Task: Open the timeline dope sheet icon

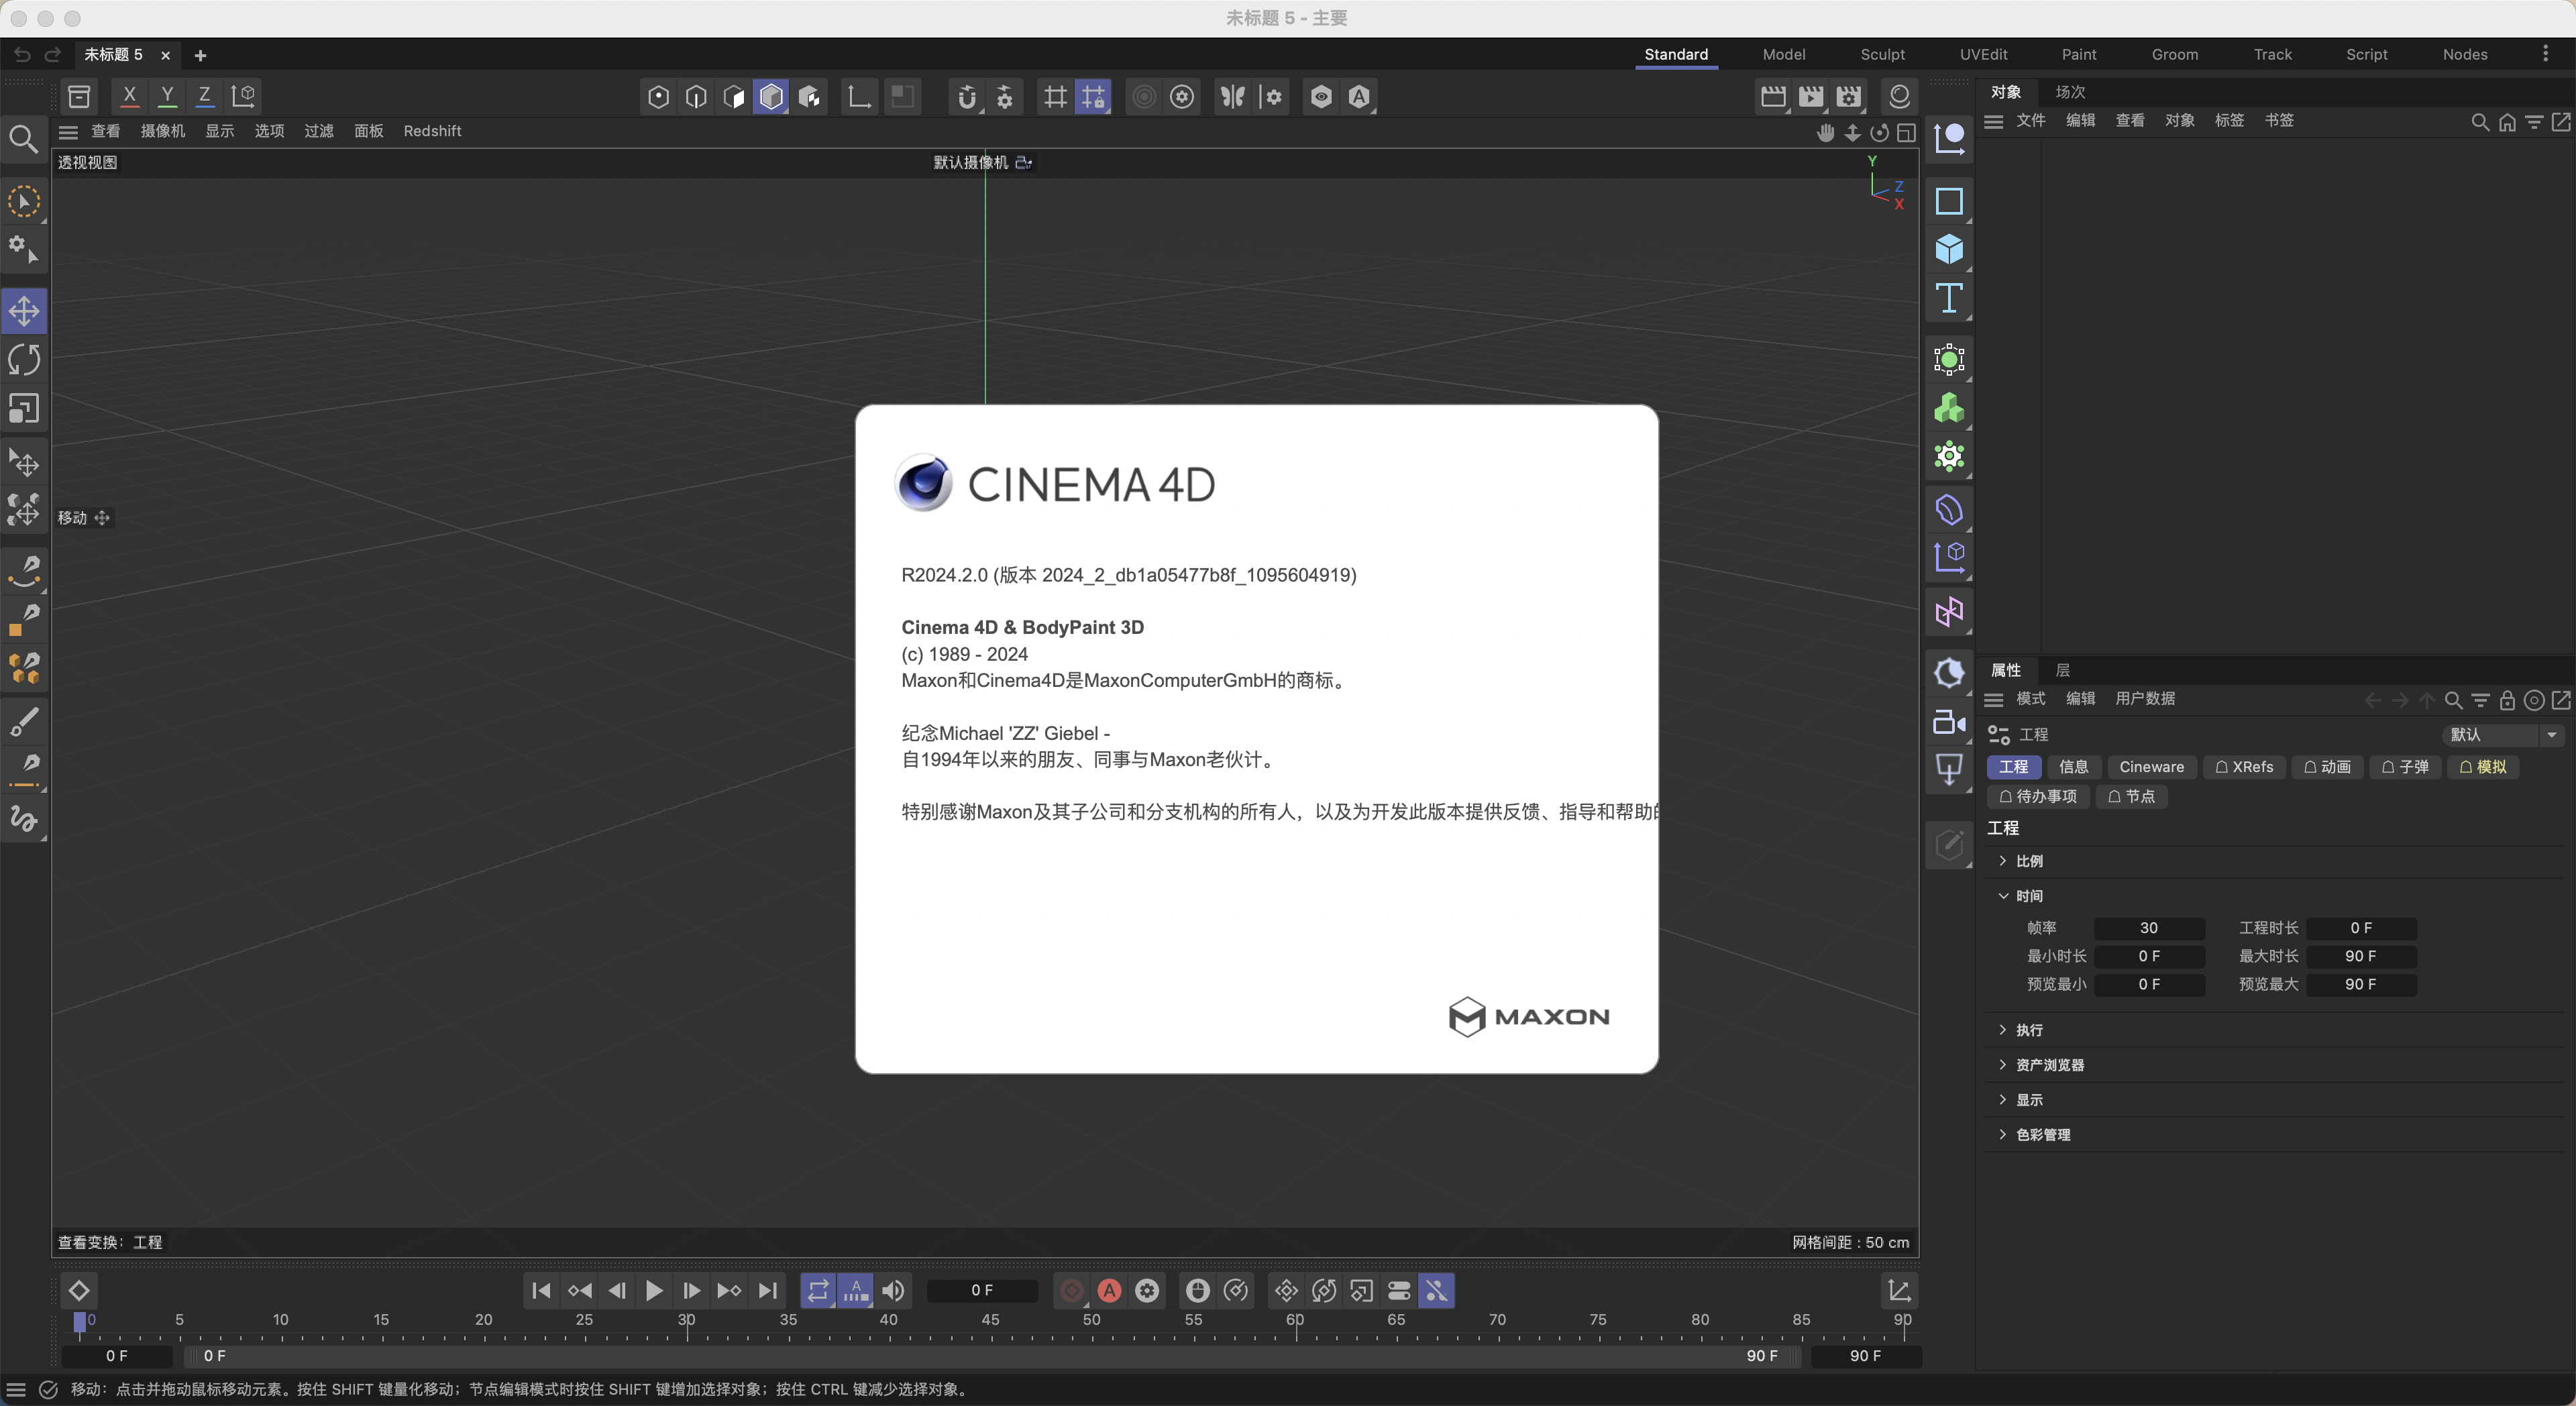Action: point(1899,1291)
